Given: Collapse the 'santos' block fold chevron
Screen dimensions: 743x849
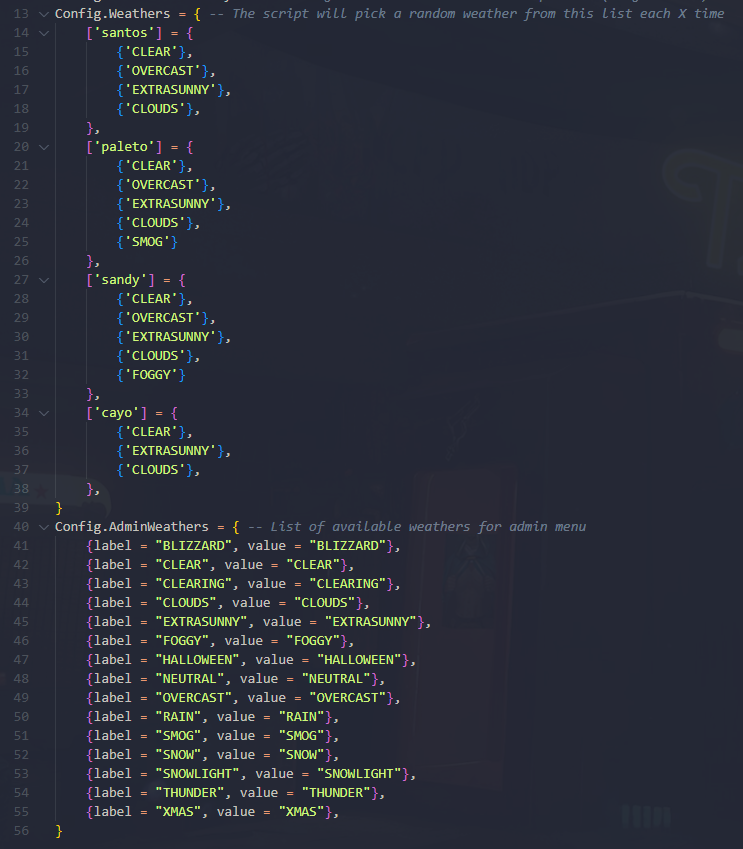Looking at the screenshot, I should point(44,33).
